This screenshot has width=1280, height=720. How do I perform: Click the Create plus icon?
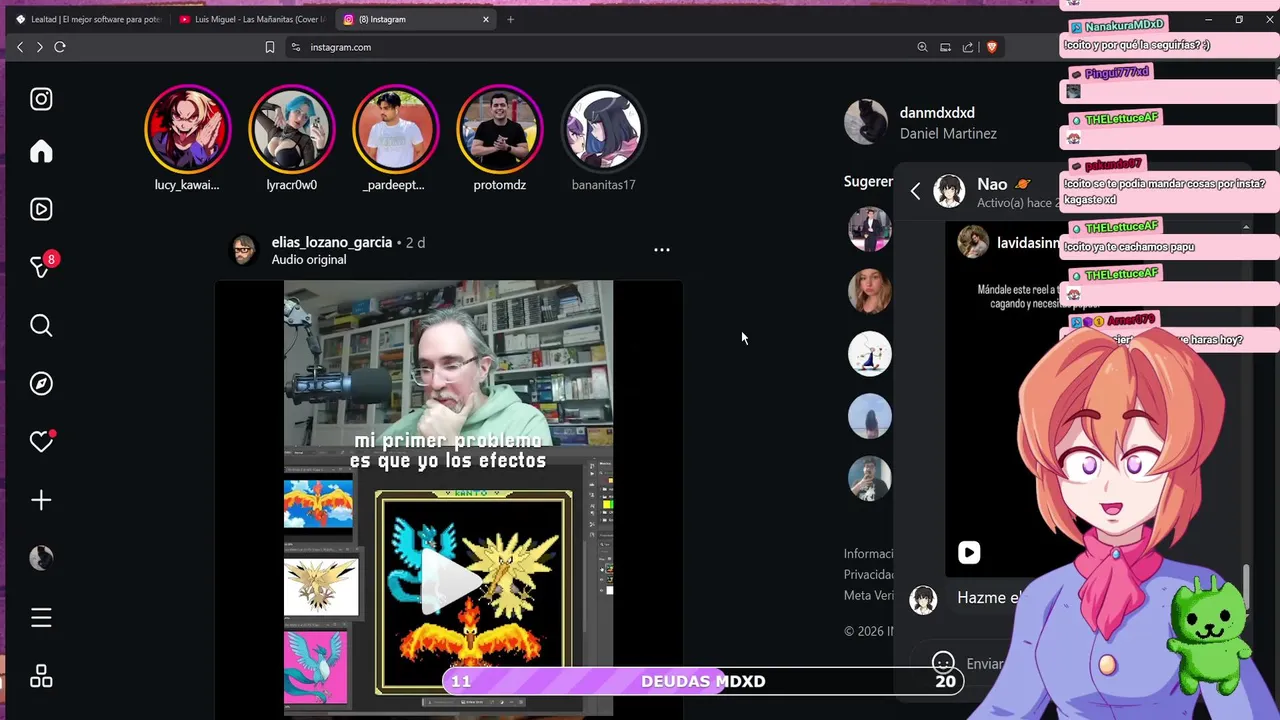pyautogui.click(x=41, y=500)
